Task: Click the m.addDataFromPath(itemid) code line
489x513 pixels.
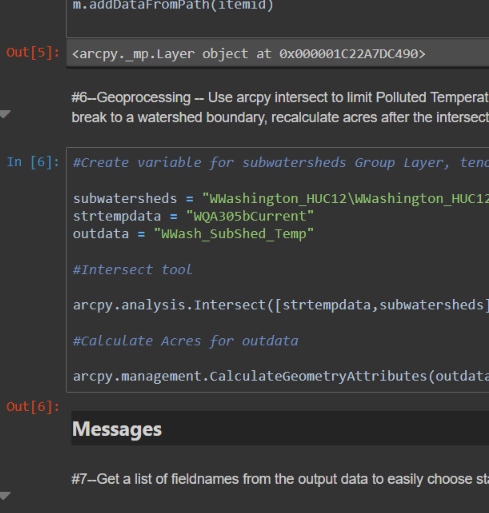Action: (x=173, y=5)
